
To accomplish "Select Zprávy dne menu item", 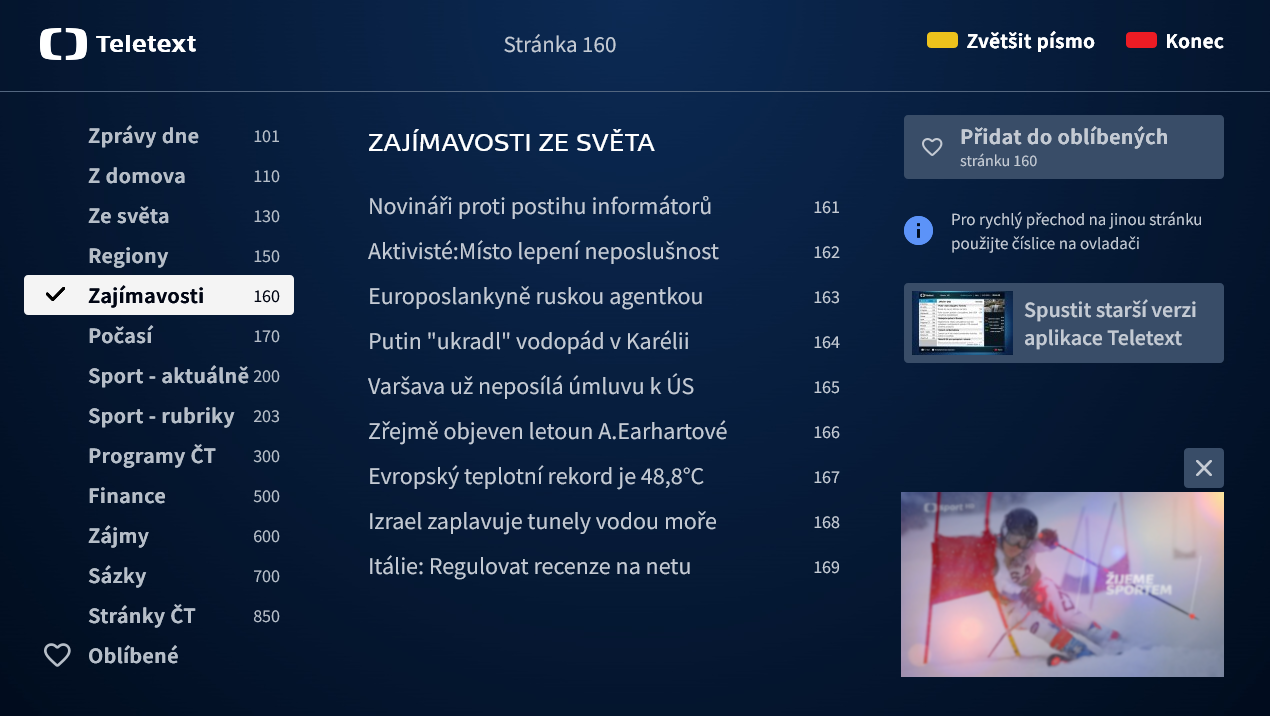I will pos(143,136).
